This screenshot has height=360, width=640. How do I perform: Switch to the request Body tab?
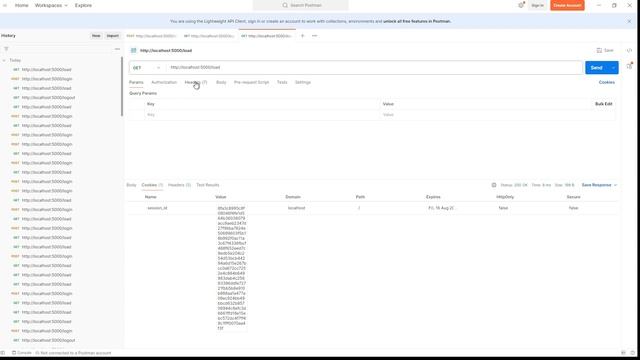pyautogui.click(x=221, y=82)
